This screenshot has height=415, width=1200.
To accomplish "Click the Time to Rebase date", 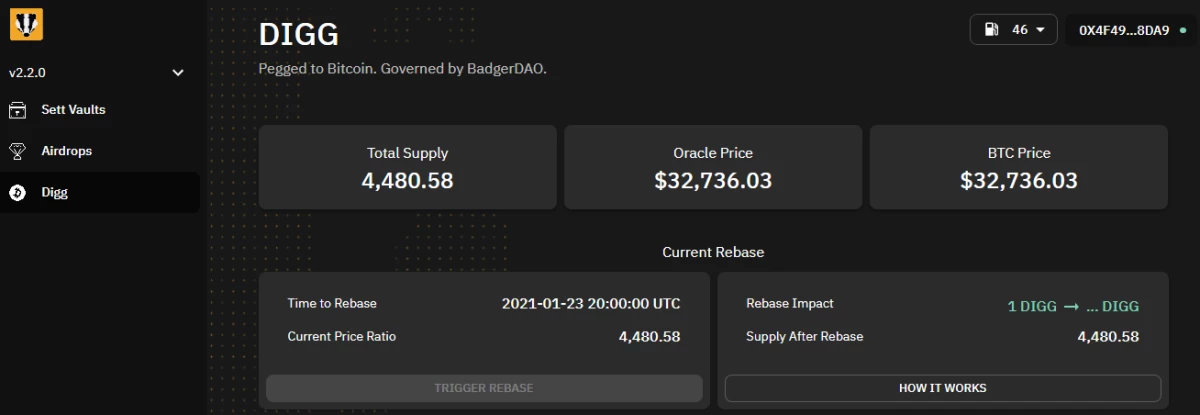I will [x=591, y=303].
